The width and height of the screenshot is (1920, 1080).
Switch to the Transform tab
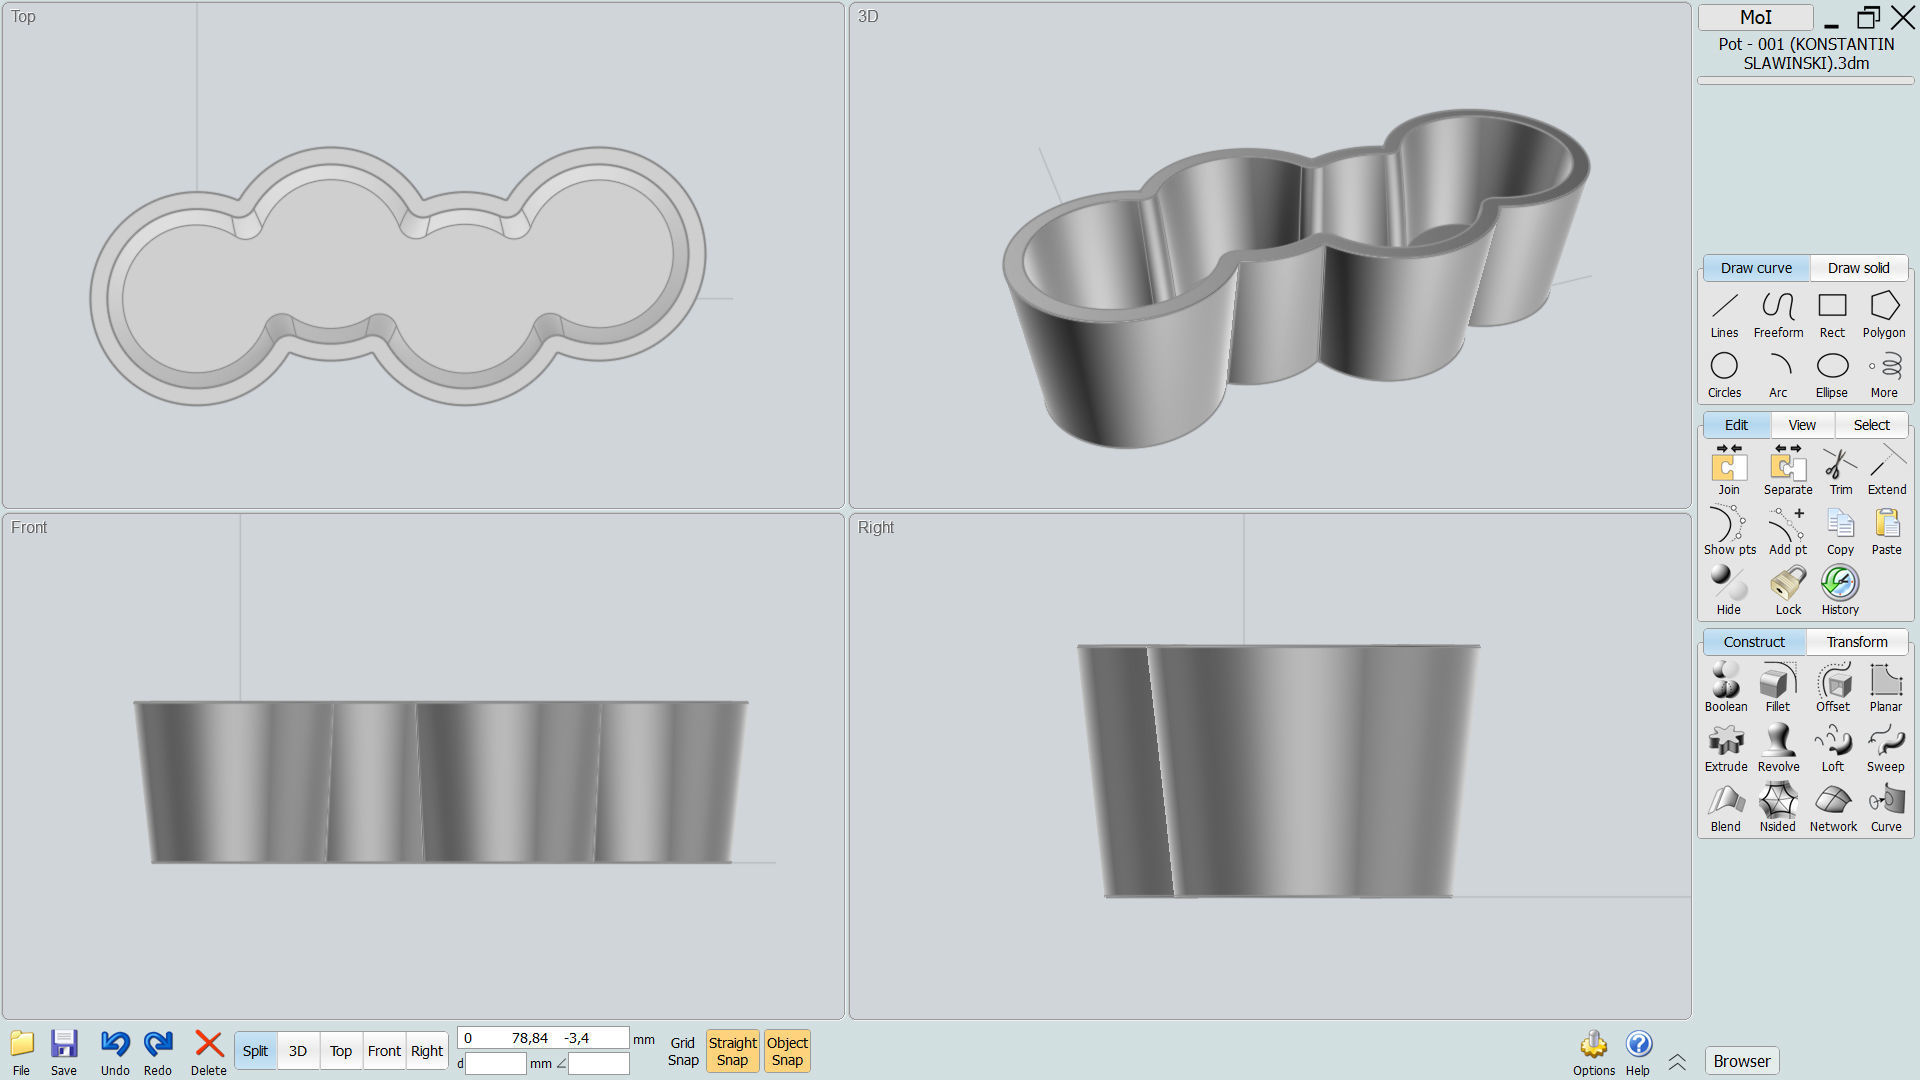[1857, 642]
